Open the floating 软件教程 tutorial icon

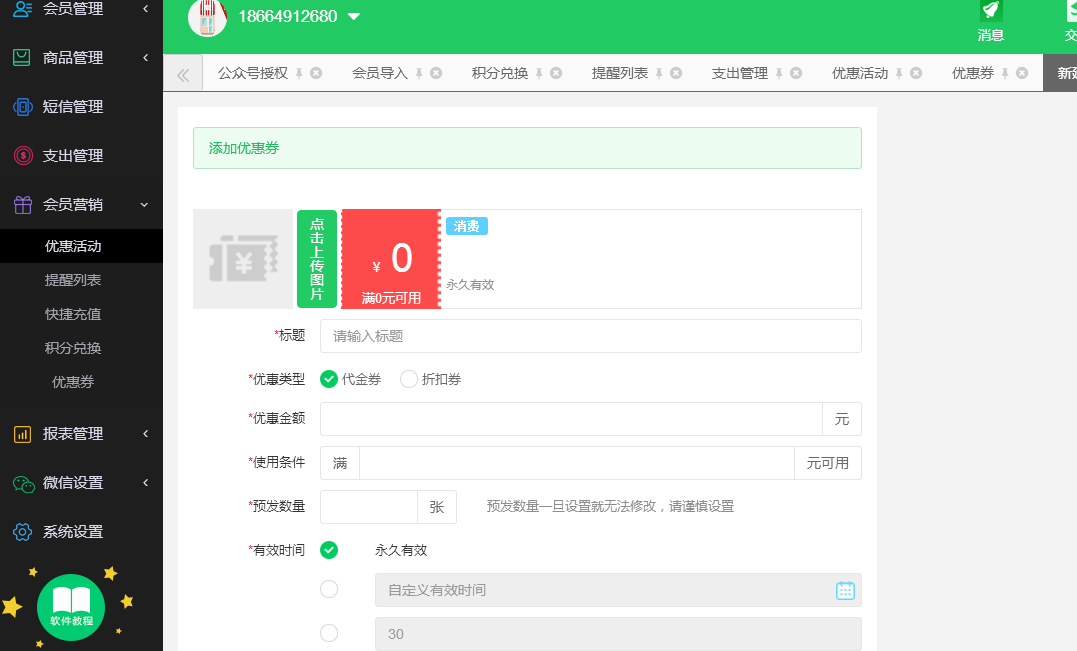(69, 606)
